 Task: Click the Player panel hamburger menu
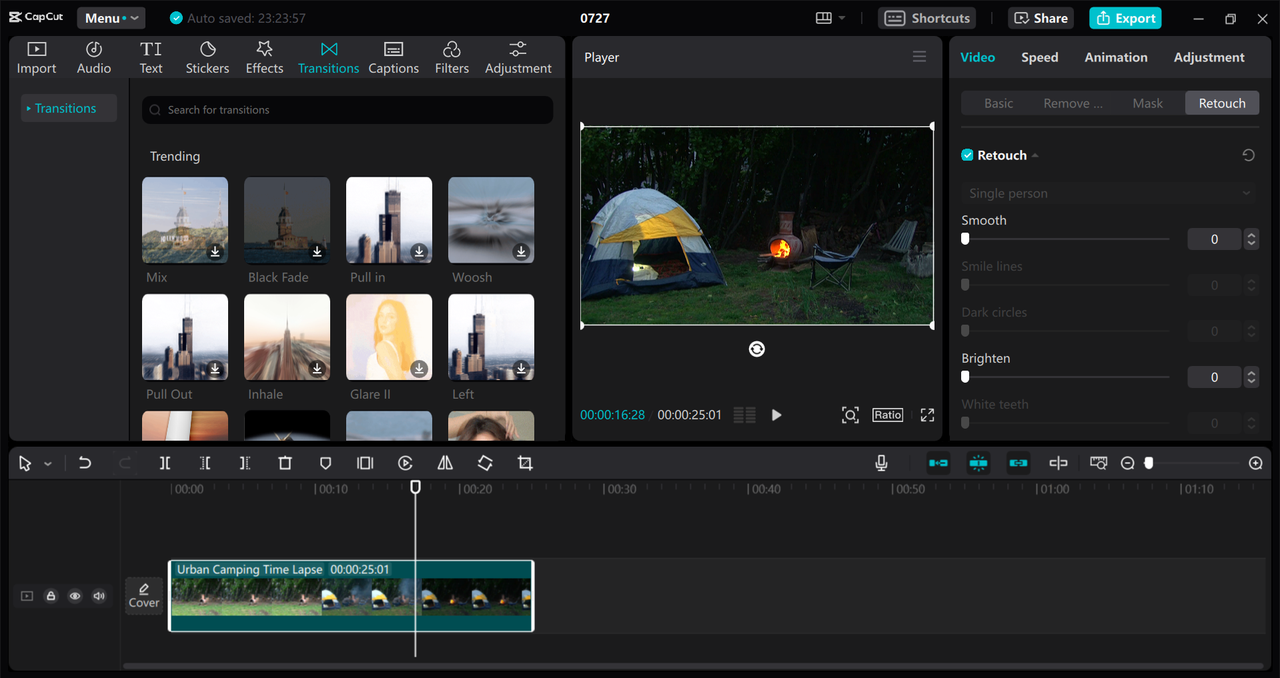pos(919,57)
